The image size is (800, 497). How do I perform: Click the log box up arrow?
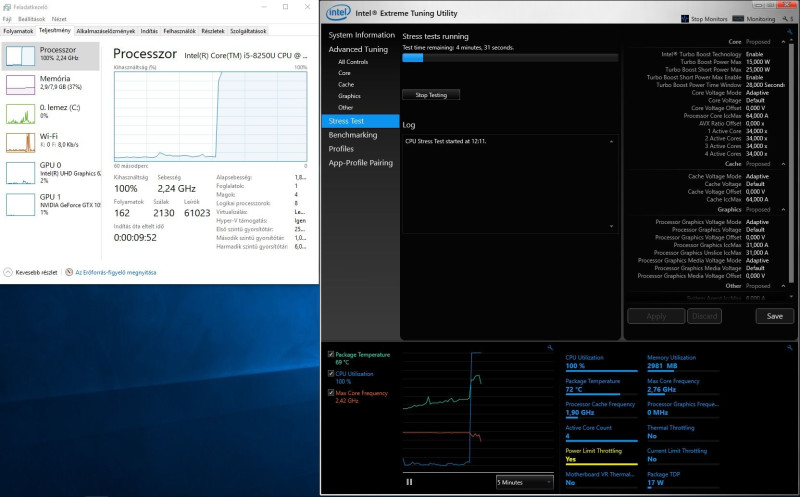click(x=611, y=141)
